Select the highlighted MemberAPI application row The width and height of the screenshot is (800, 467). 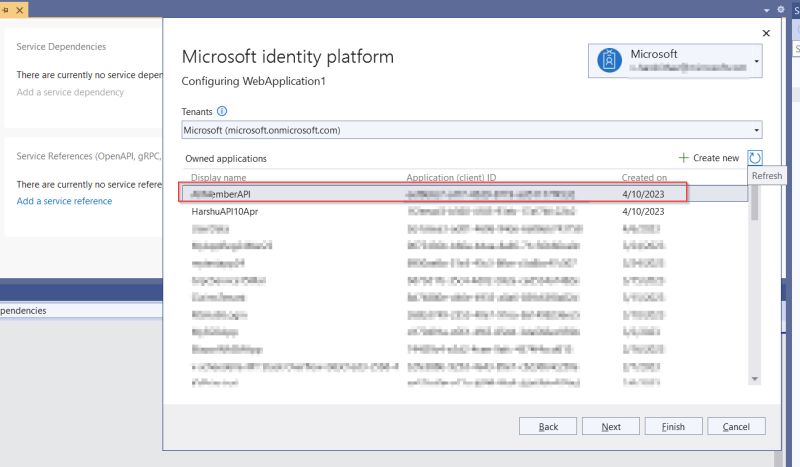click(464, 194)
